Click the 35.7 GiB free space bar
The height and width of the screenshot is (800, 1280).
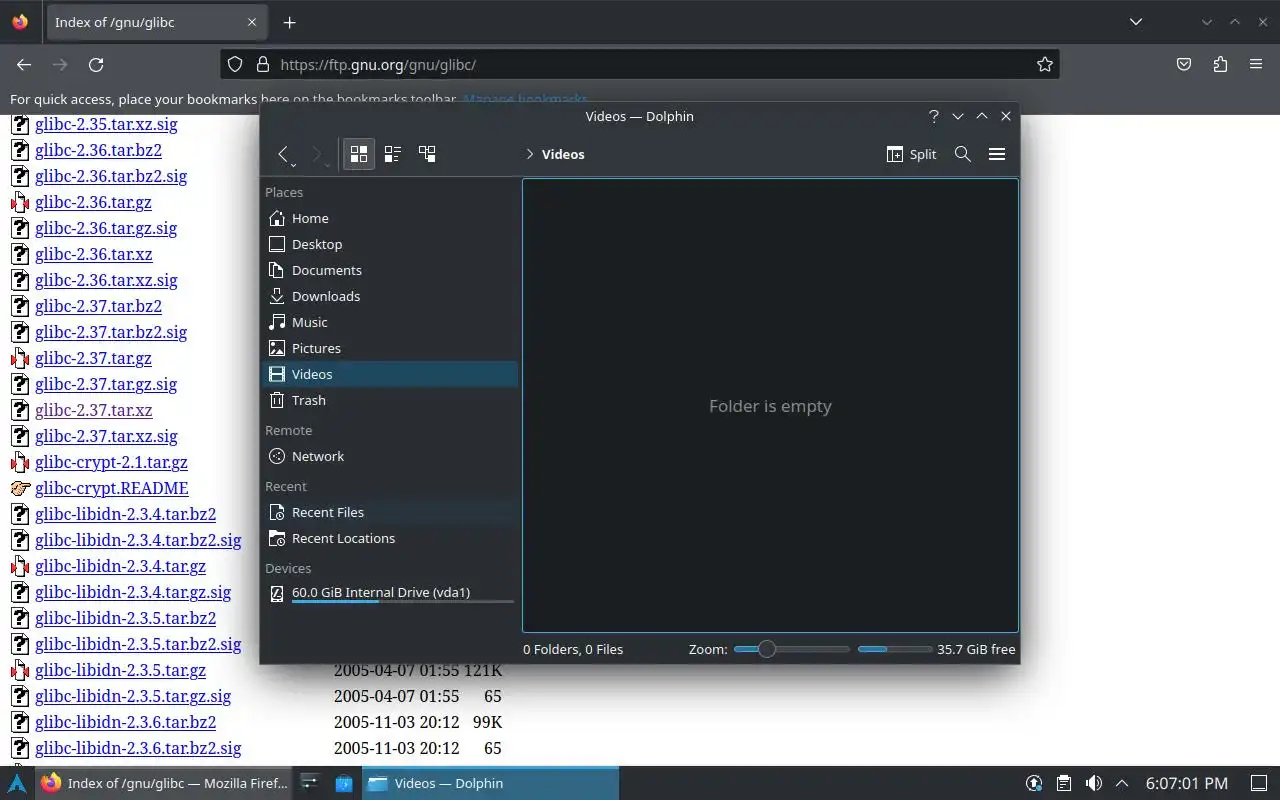[894, 649]
